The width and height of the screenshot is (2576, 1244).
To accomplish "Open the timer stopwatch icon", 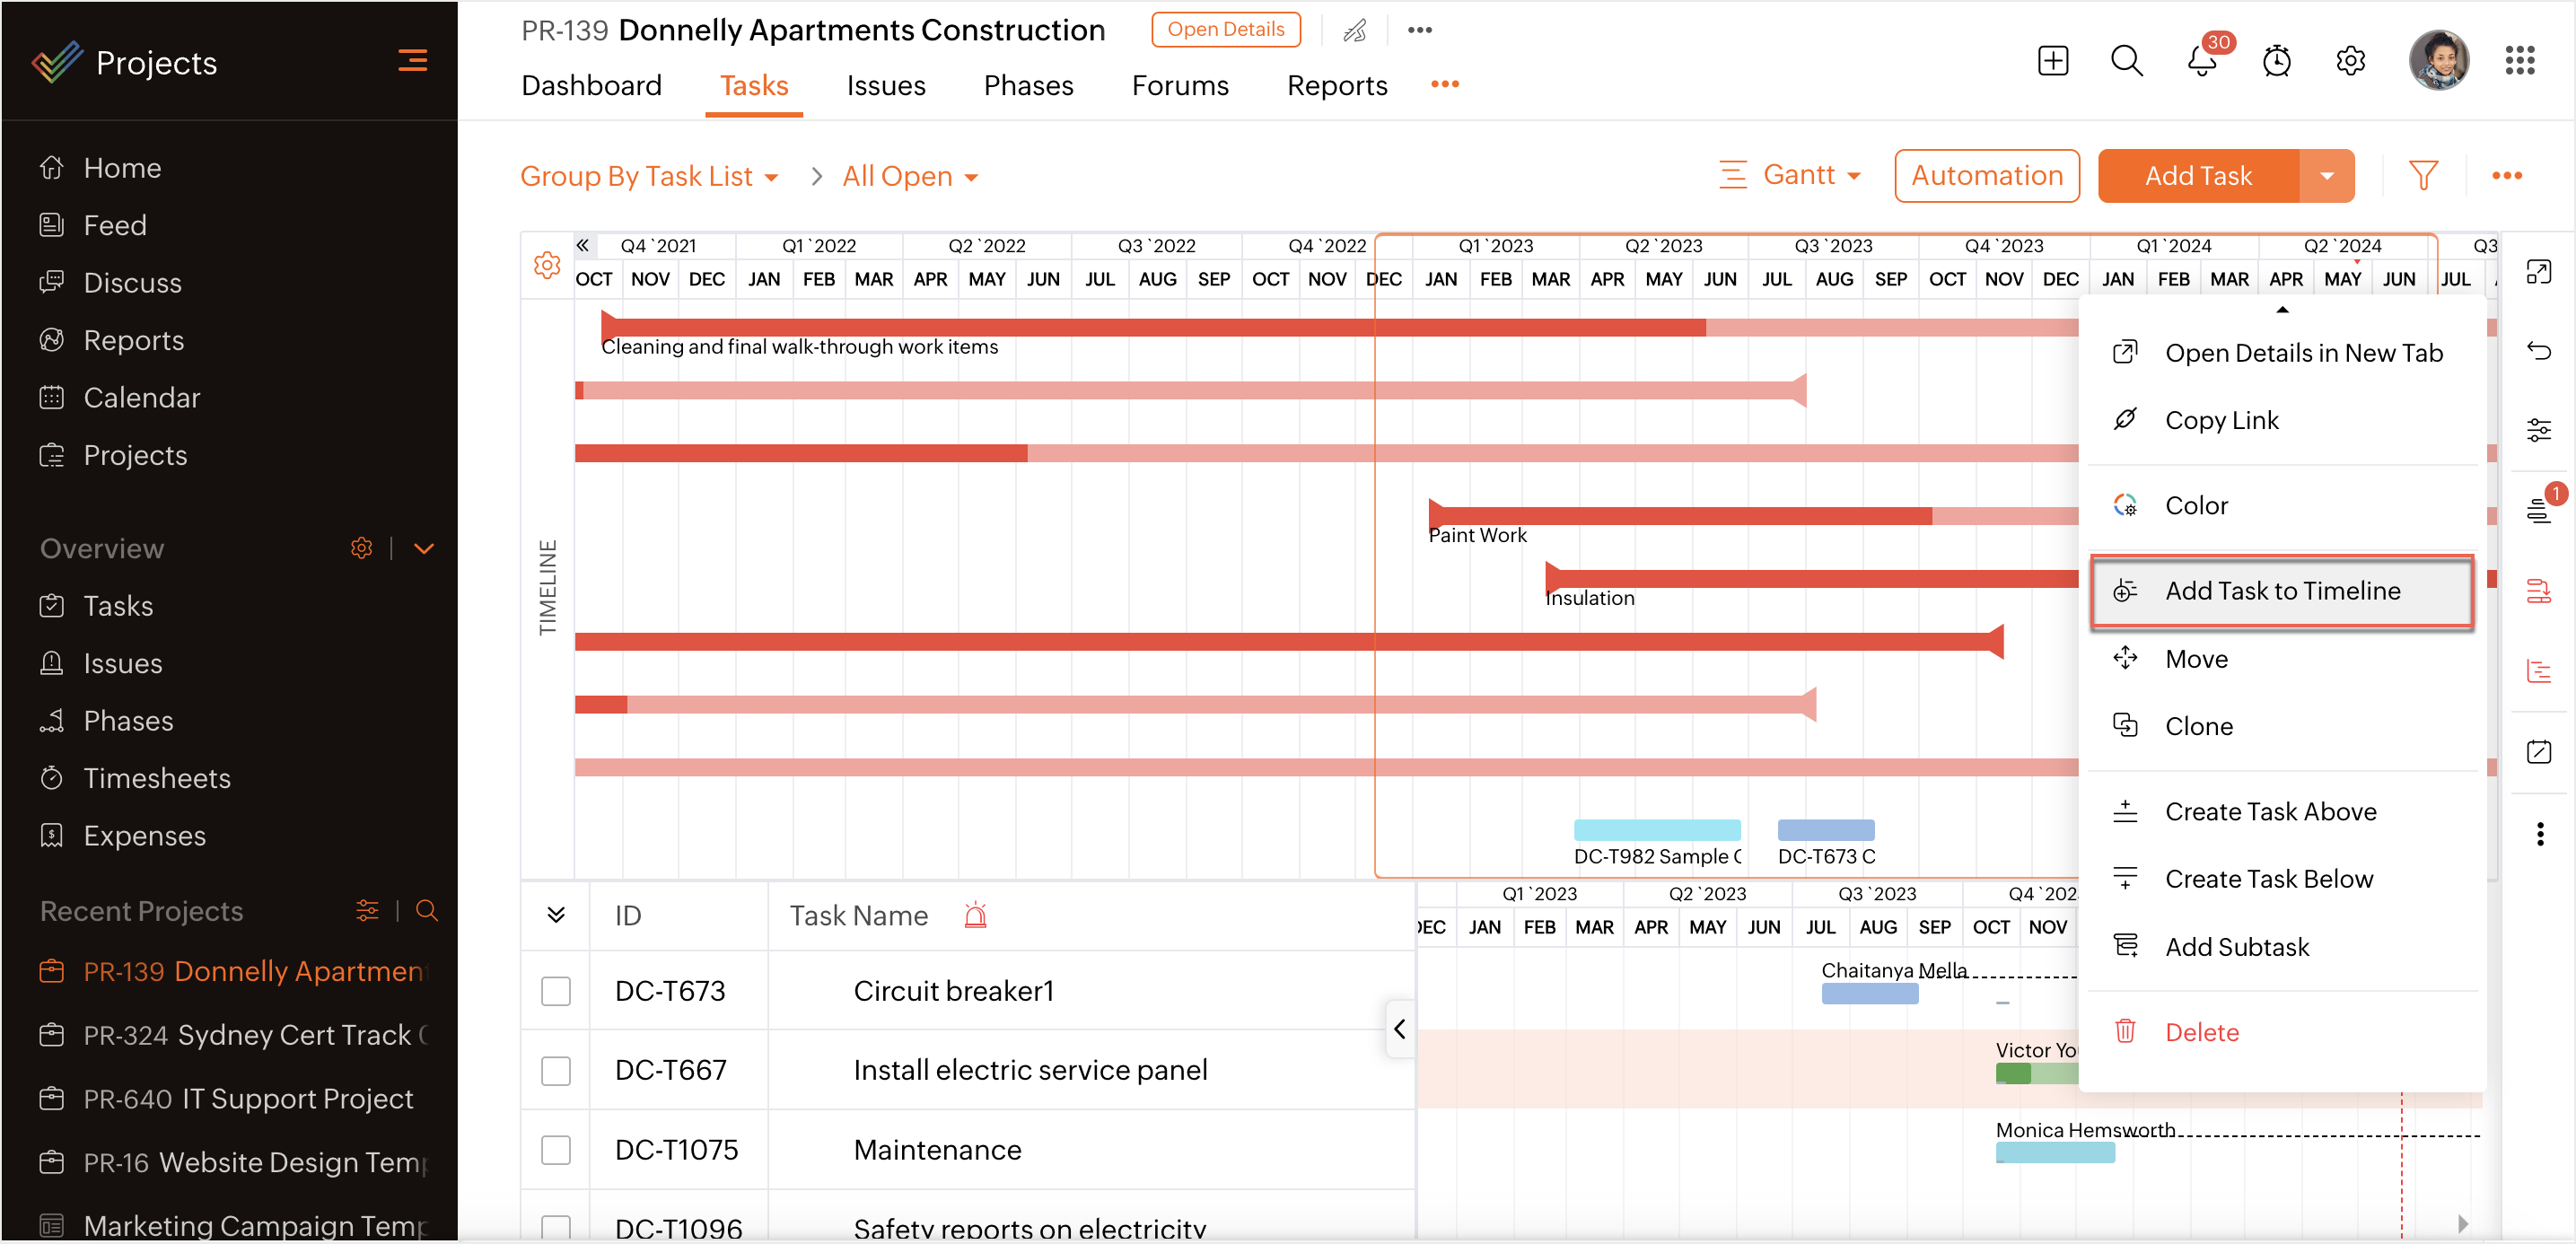I will 2276,62.
